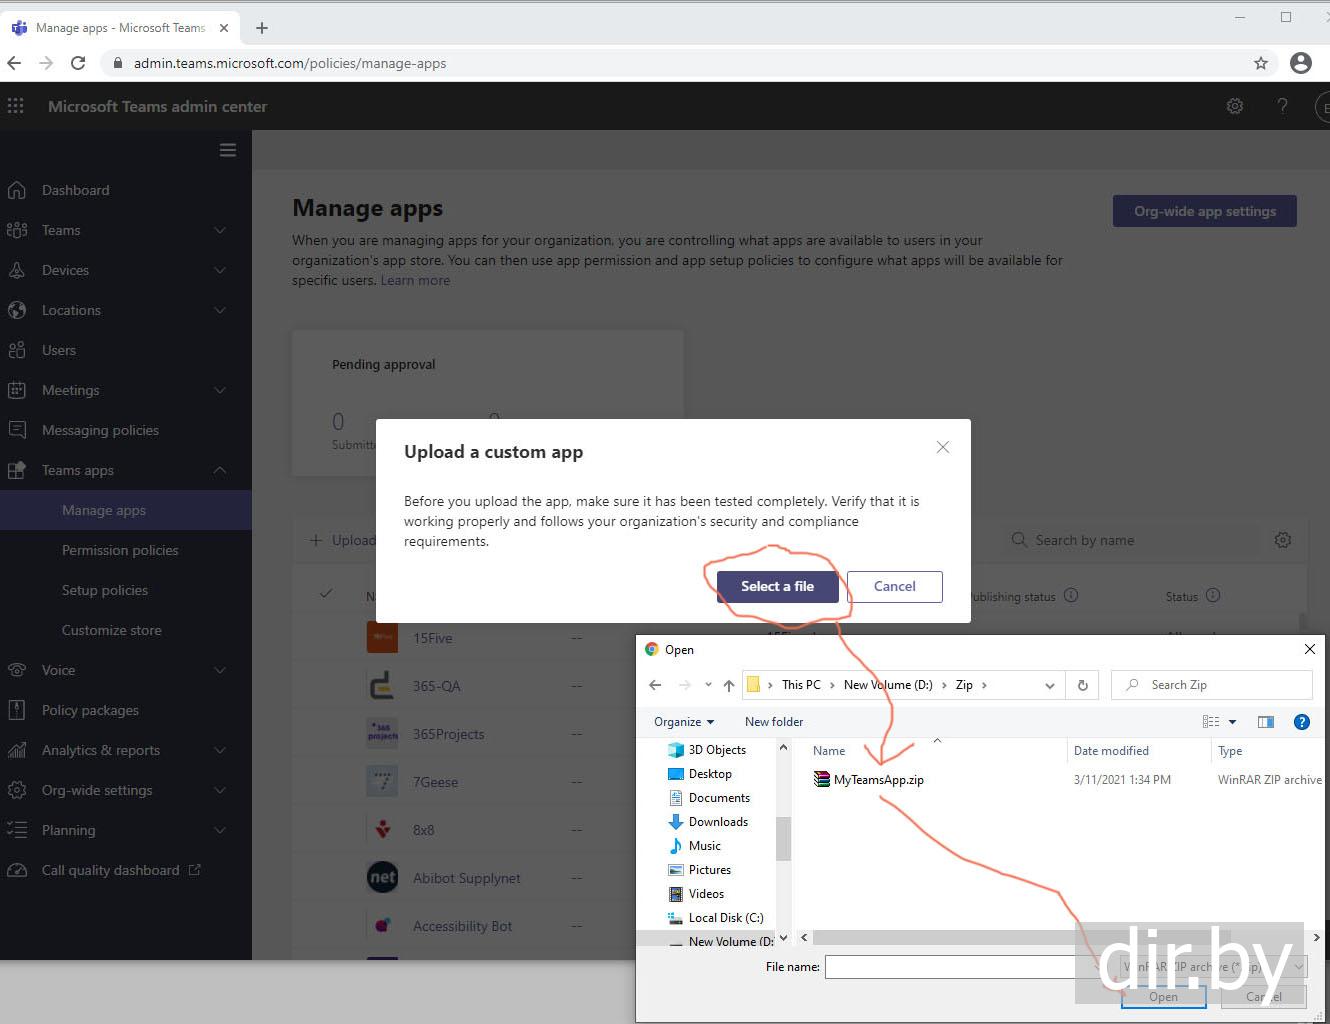This screenshot has width=1330, height=1024.
Task: Expand the Voice nav section
Action: 220,670
